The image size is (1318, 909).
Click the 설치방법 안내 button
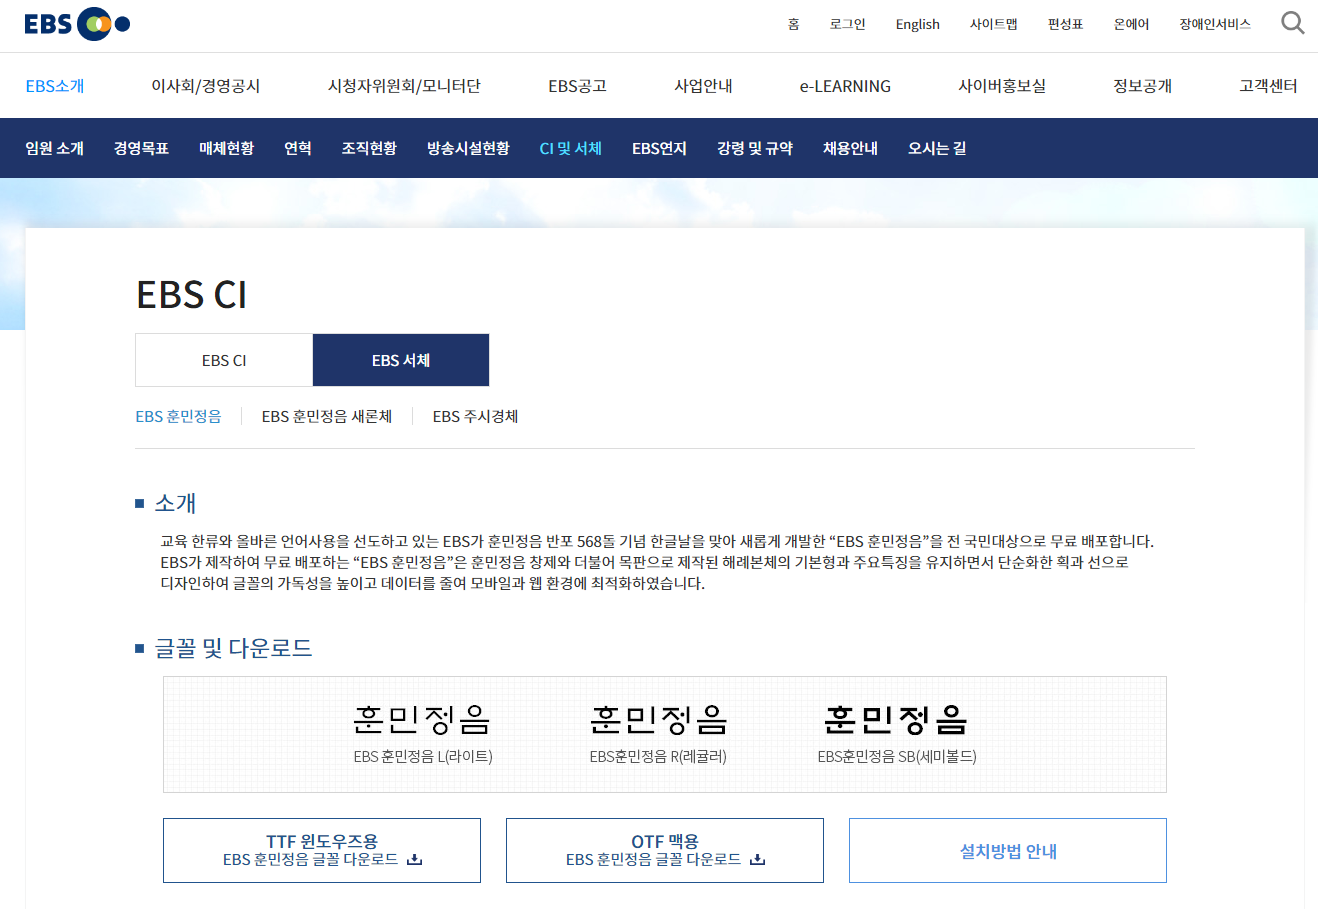tap(1007, 850)
